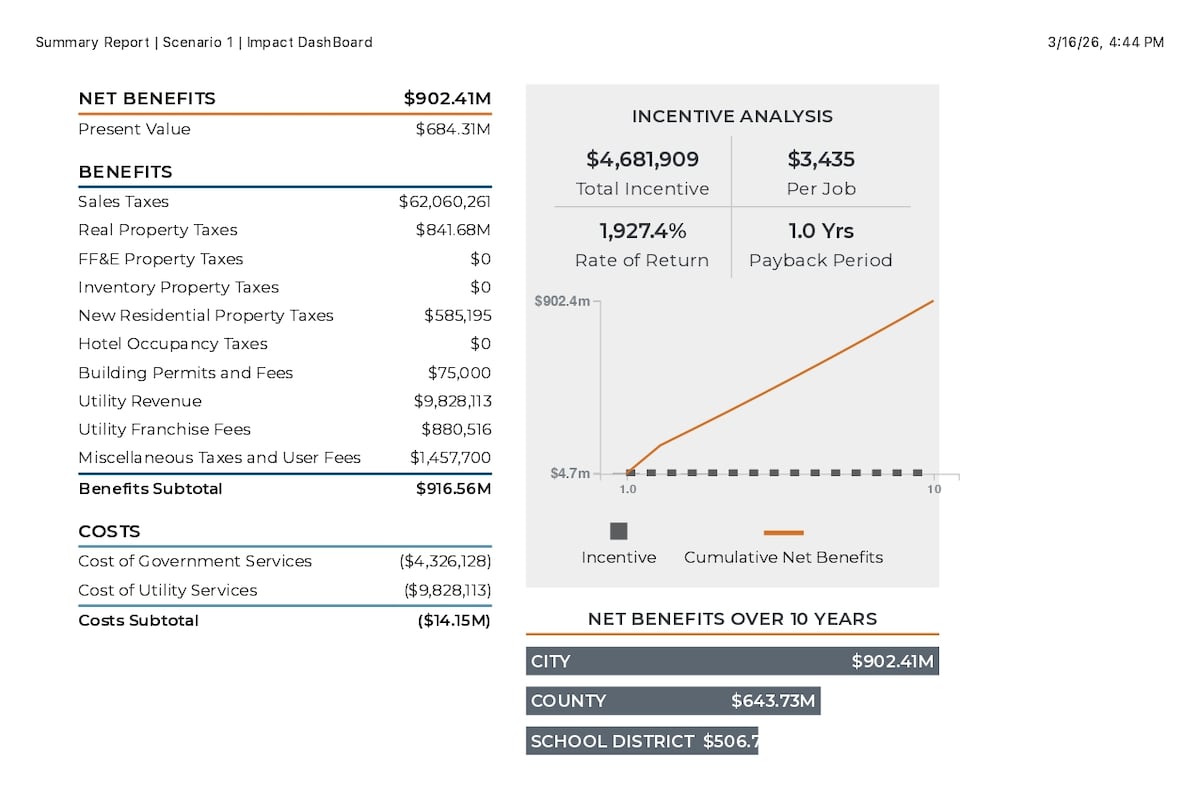Click the Cost of Government Services row

click(285, 561)
